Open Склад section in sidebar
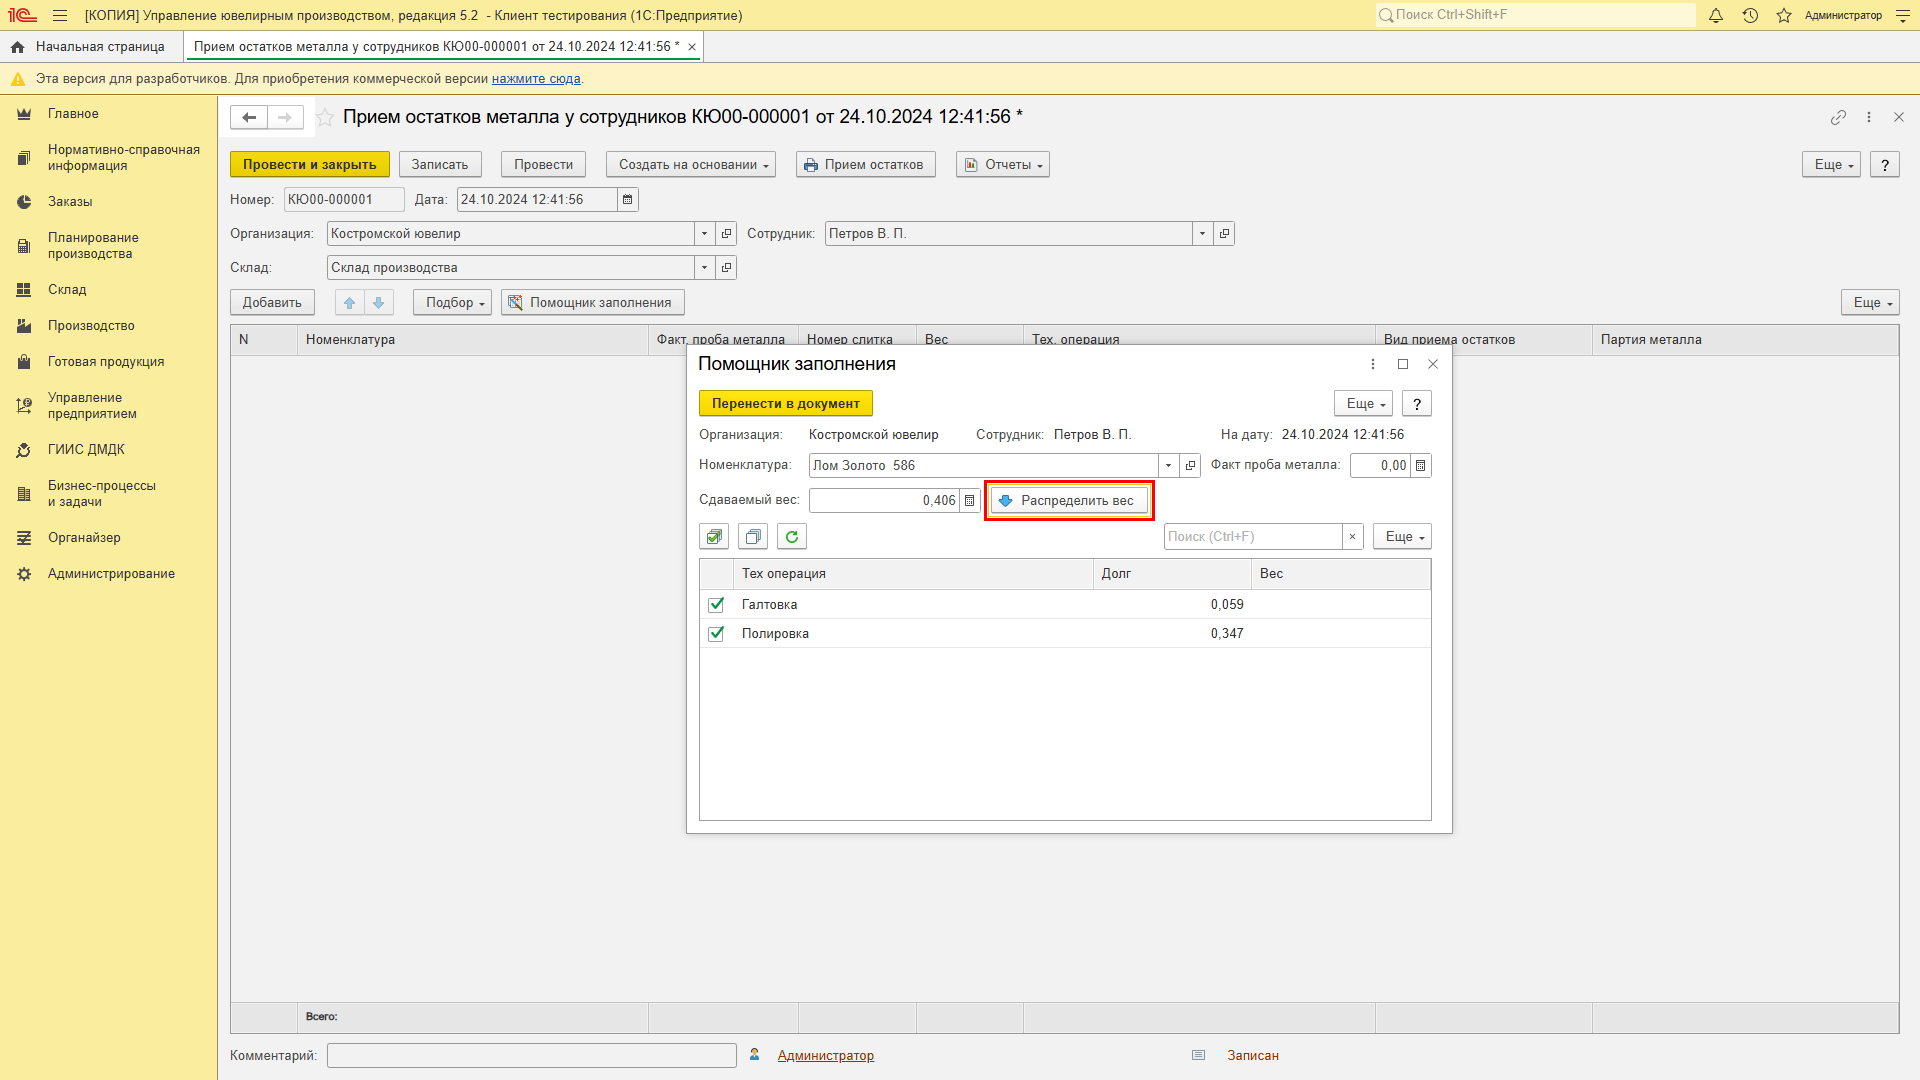1920x1080 pixels. click(67, 290)
